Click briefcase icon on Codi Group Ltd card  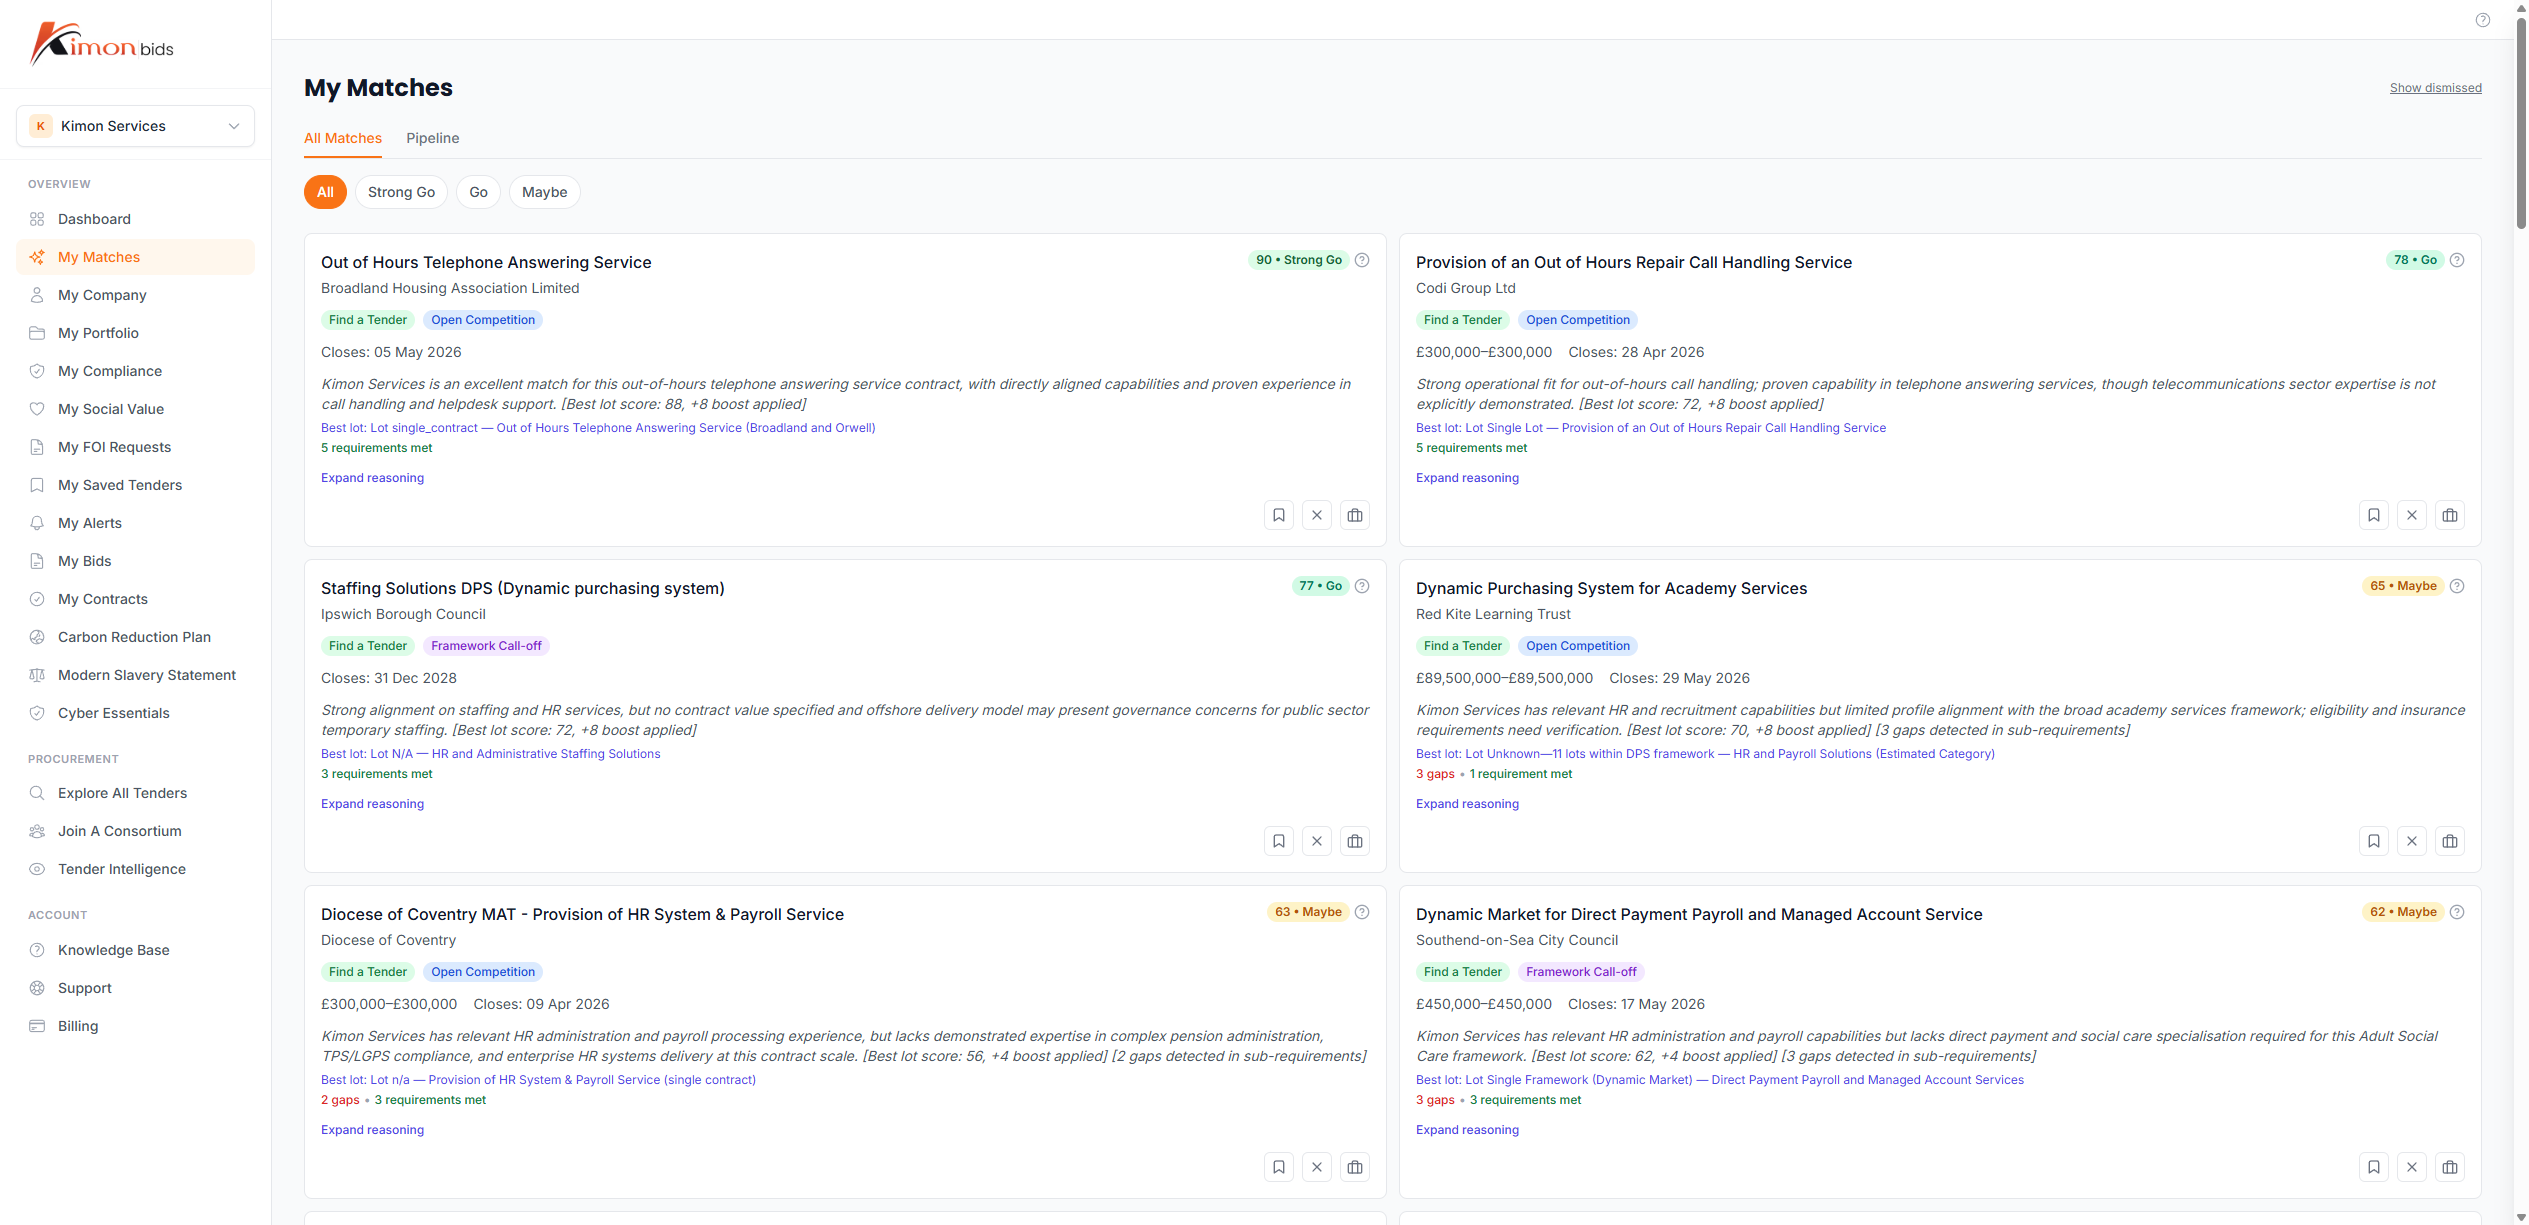coord(2450,515)
